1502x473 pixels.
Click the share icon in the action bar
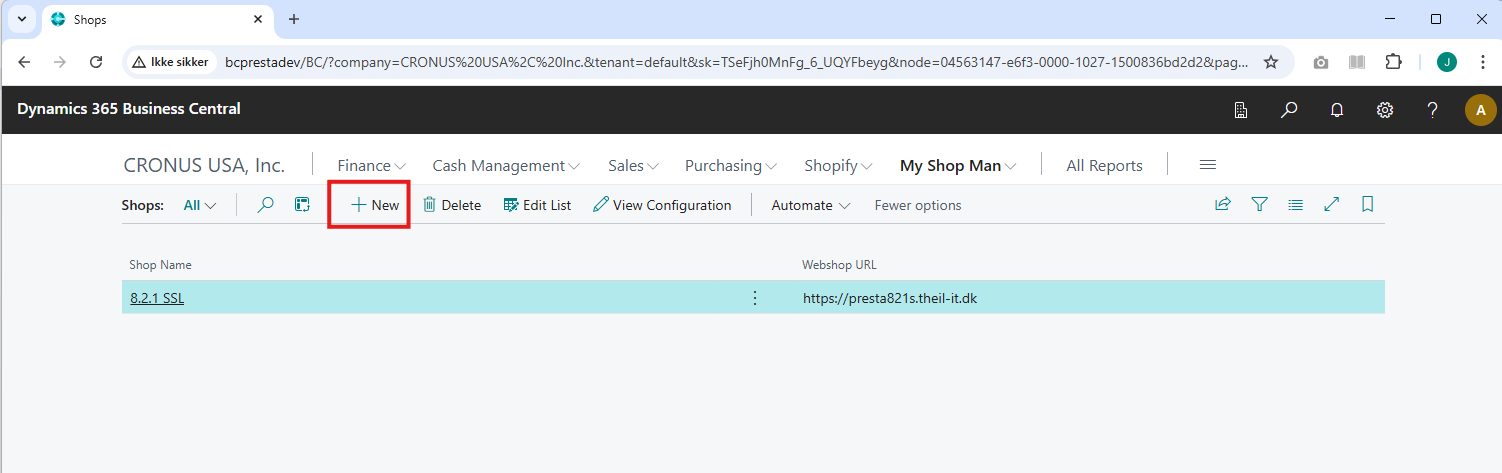[x=1222, y=205]
